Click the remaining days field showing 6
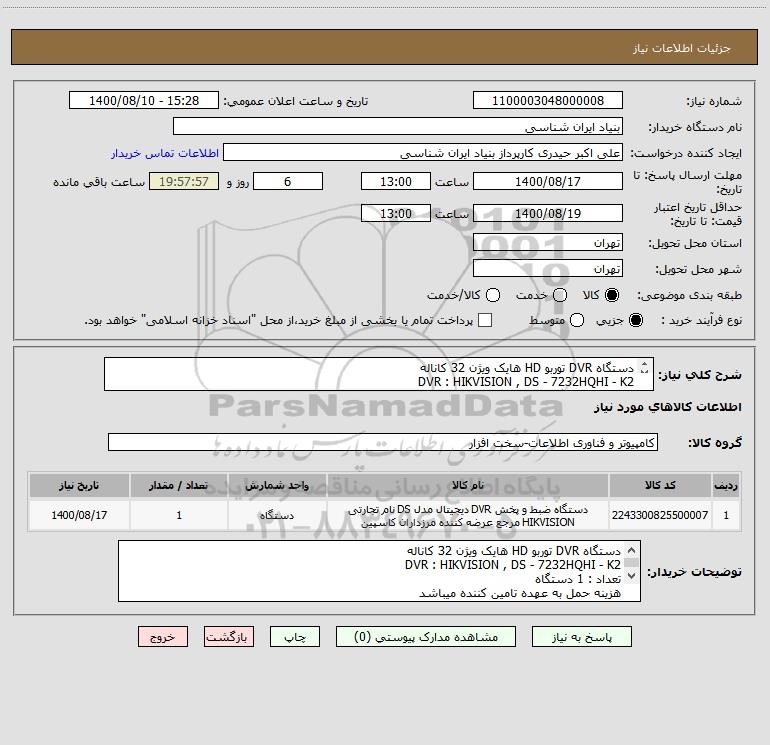This screenshot has width=770, height=745. (288, 181)
